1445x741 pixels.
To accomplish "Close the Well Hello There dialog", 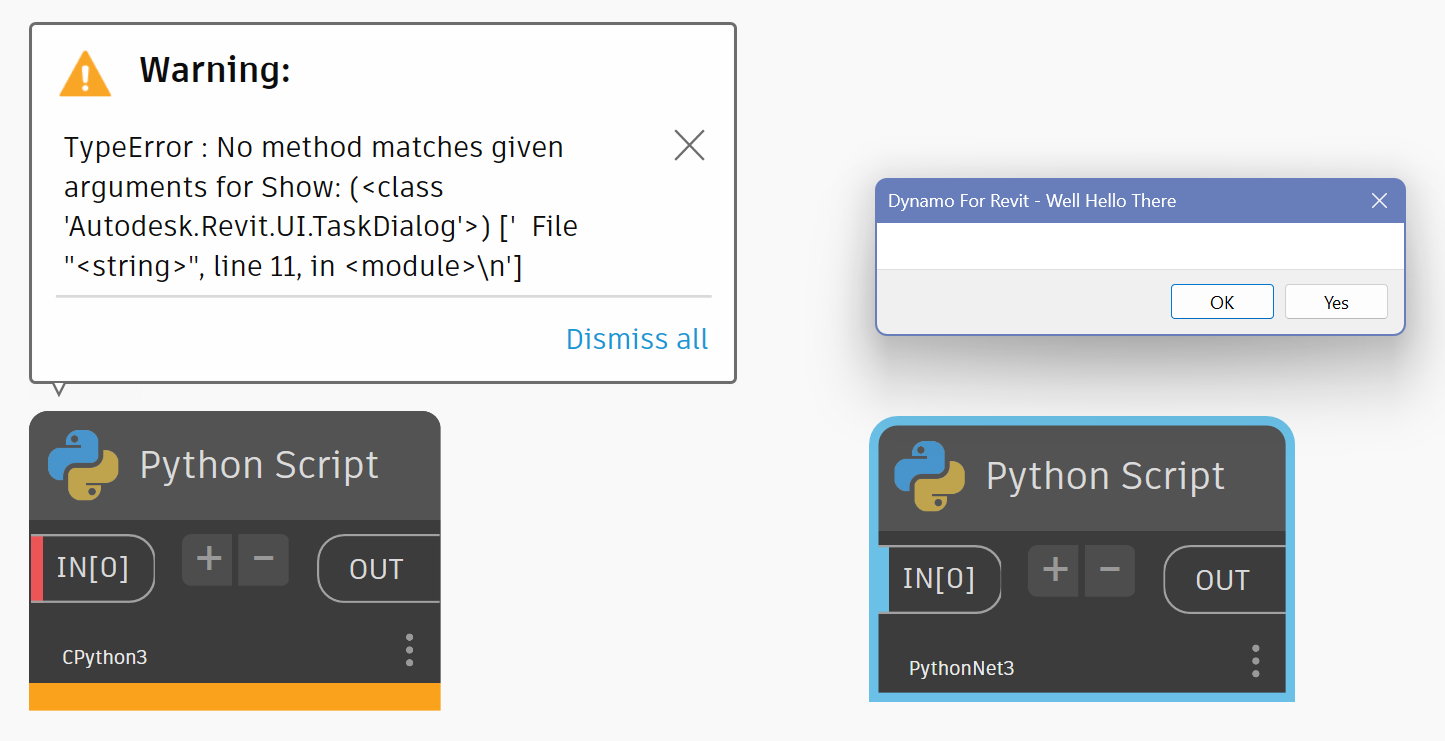I will 1379,201.
